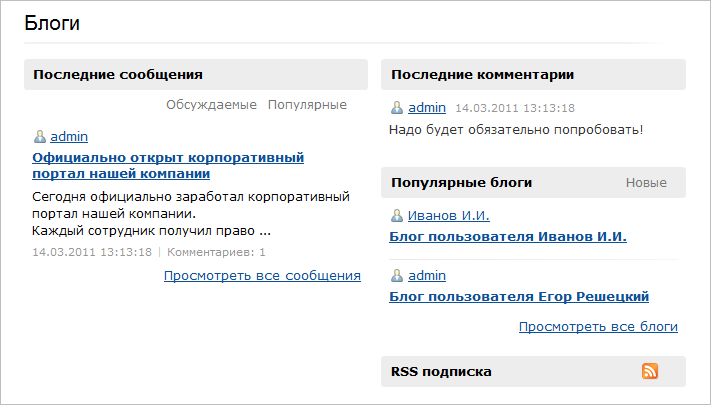This screenshot has width=711, height=405.
Task: Click the orange RSS feed icon
Action: click(650, 371)
